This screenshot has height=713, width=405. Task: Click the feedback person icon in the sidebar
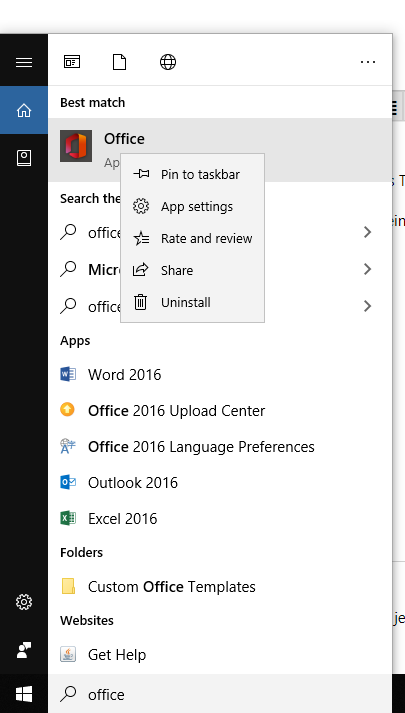[24, 650]
